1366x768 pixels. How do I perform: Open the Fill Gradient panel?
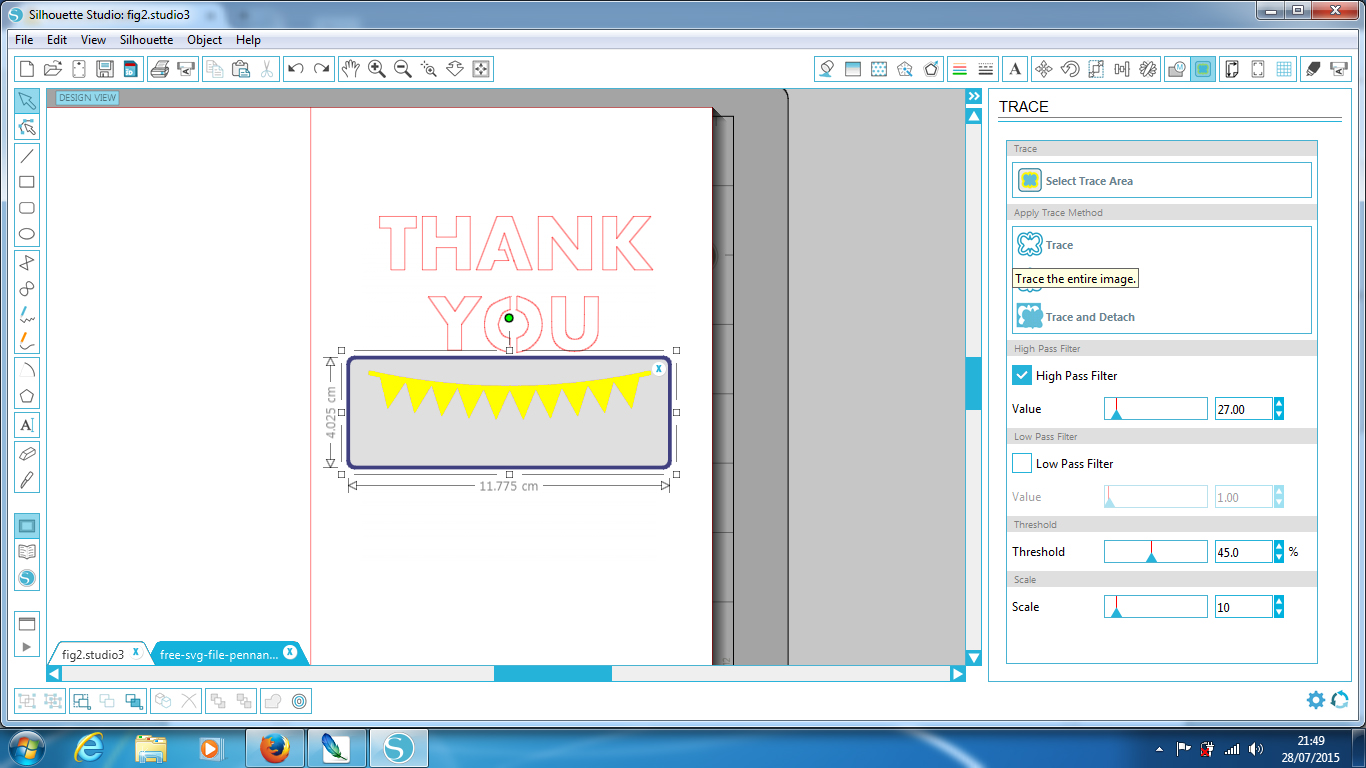coord(853,69)
